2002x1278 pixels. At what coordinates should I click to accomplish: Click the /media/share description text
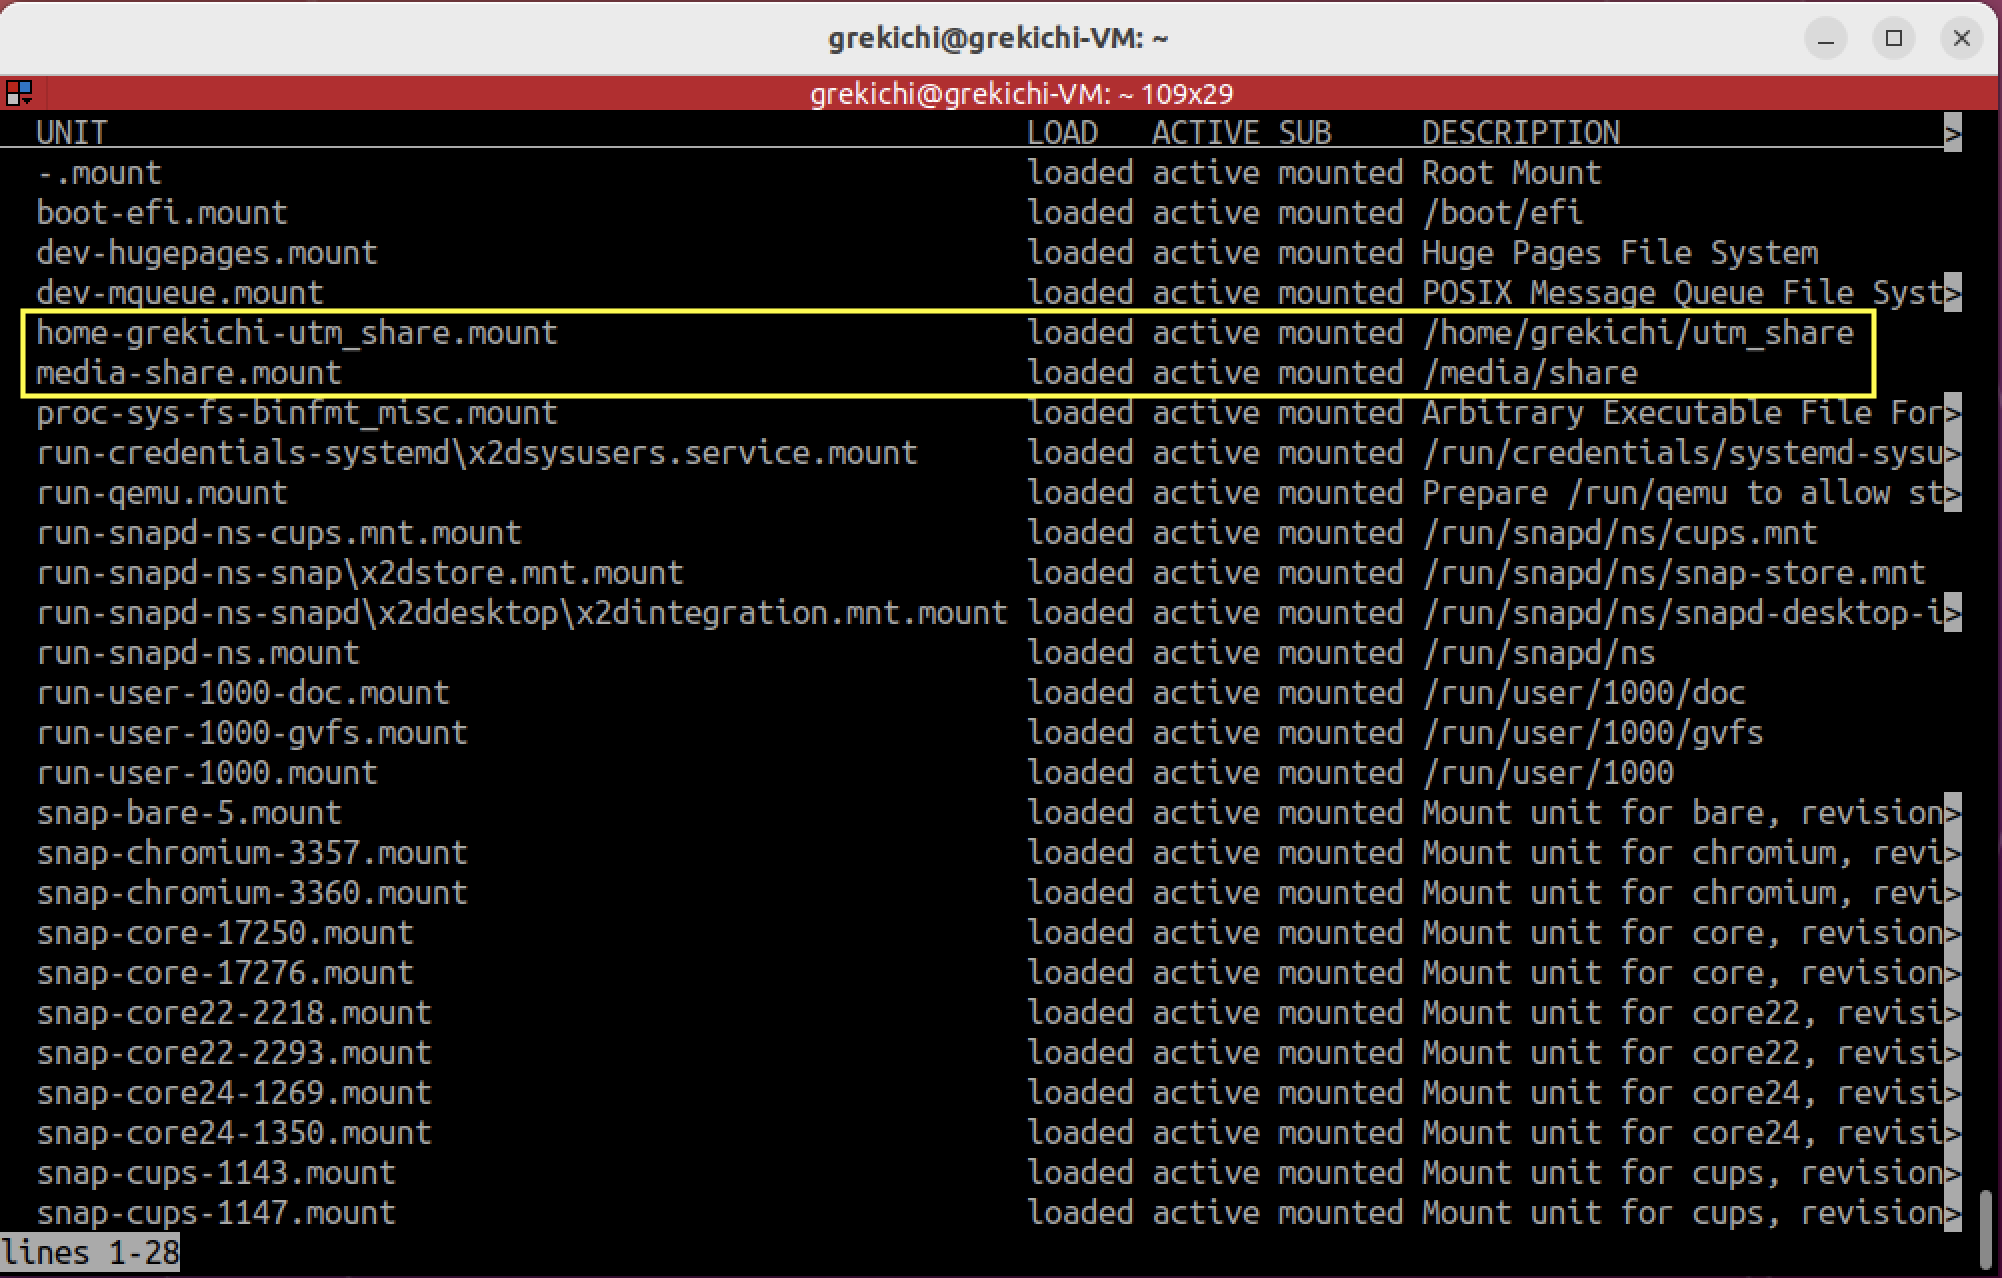tap(1530, 373)
